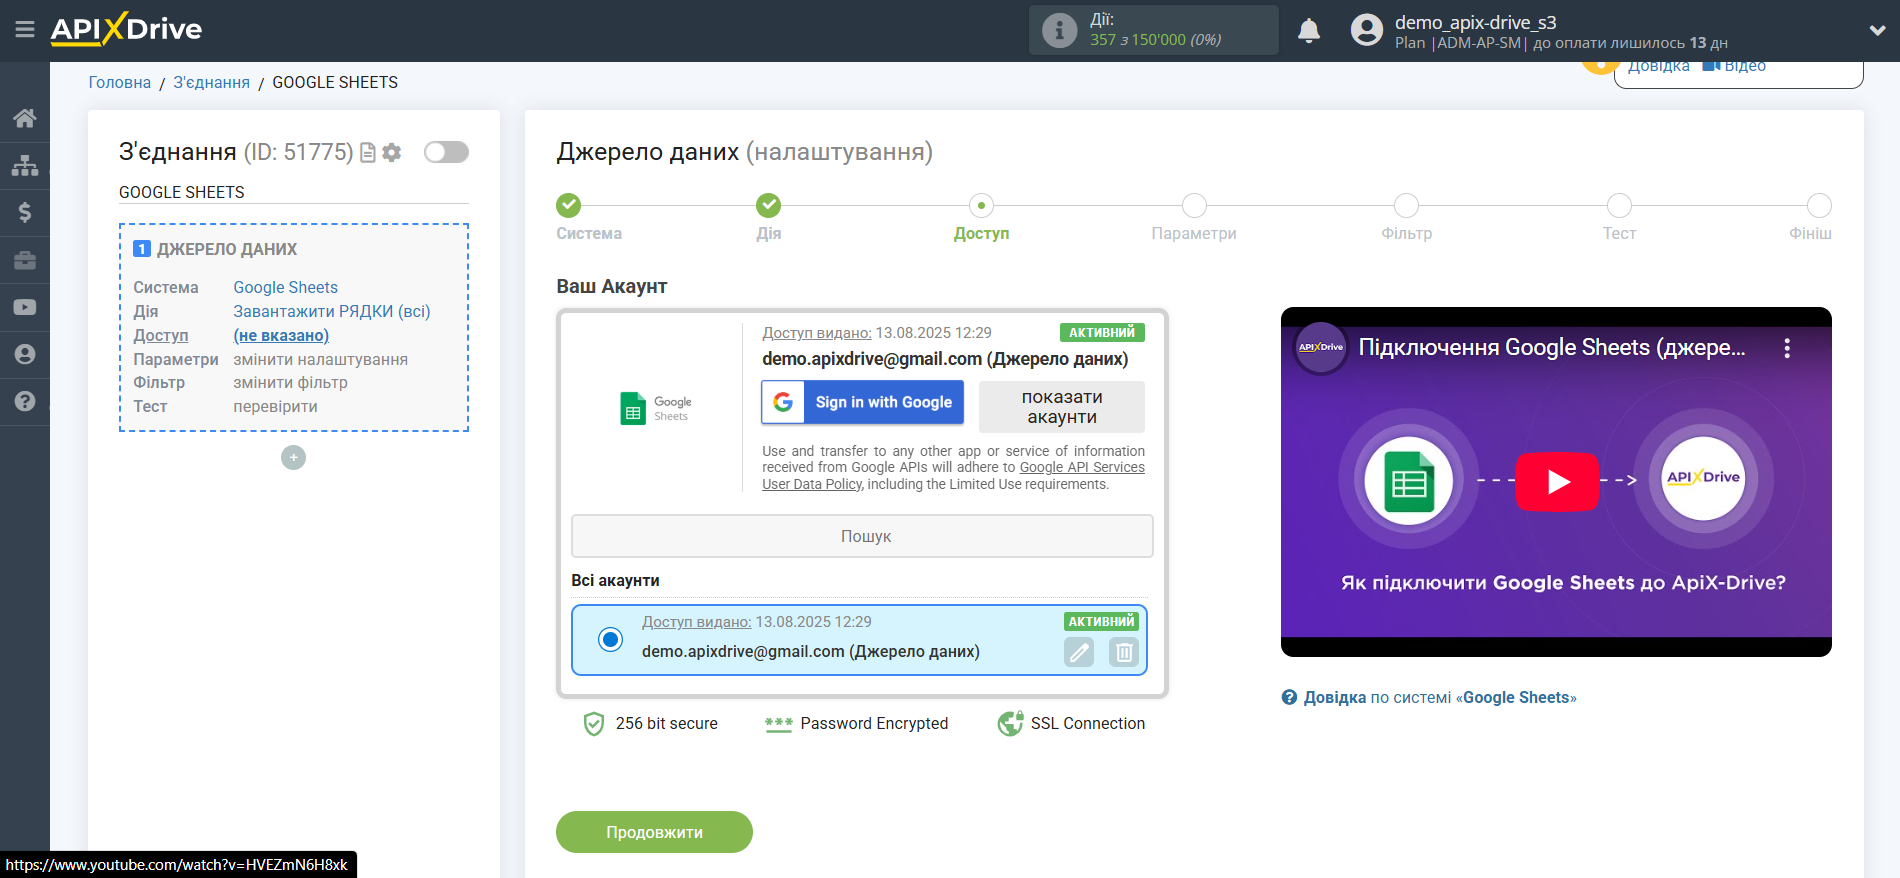1900x878 pixels.
Task: Expand the account dropdown chevron
Action: point(1877,30)
